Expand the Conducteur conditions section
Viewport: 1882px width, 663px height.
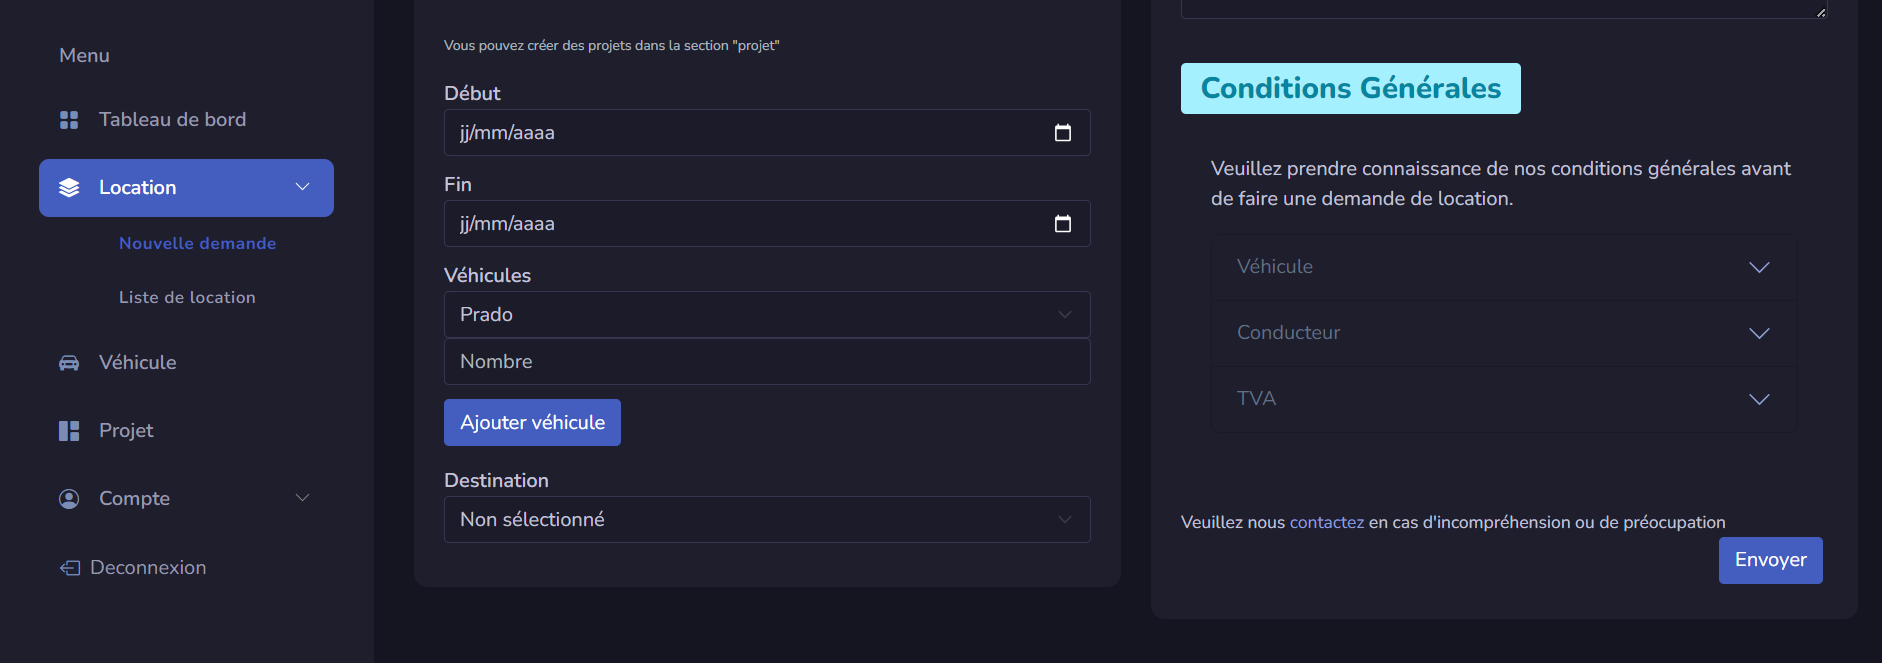1503,333
